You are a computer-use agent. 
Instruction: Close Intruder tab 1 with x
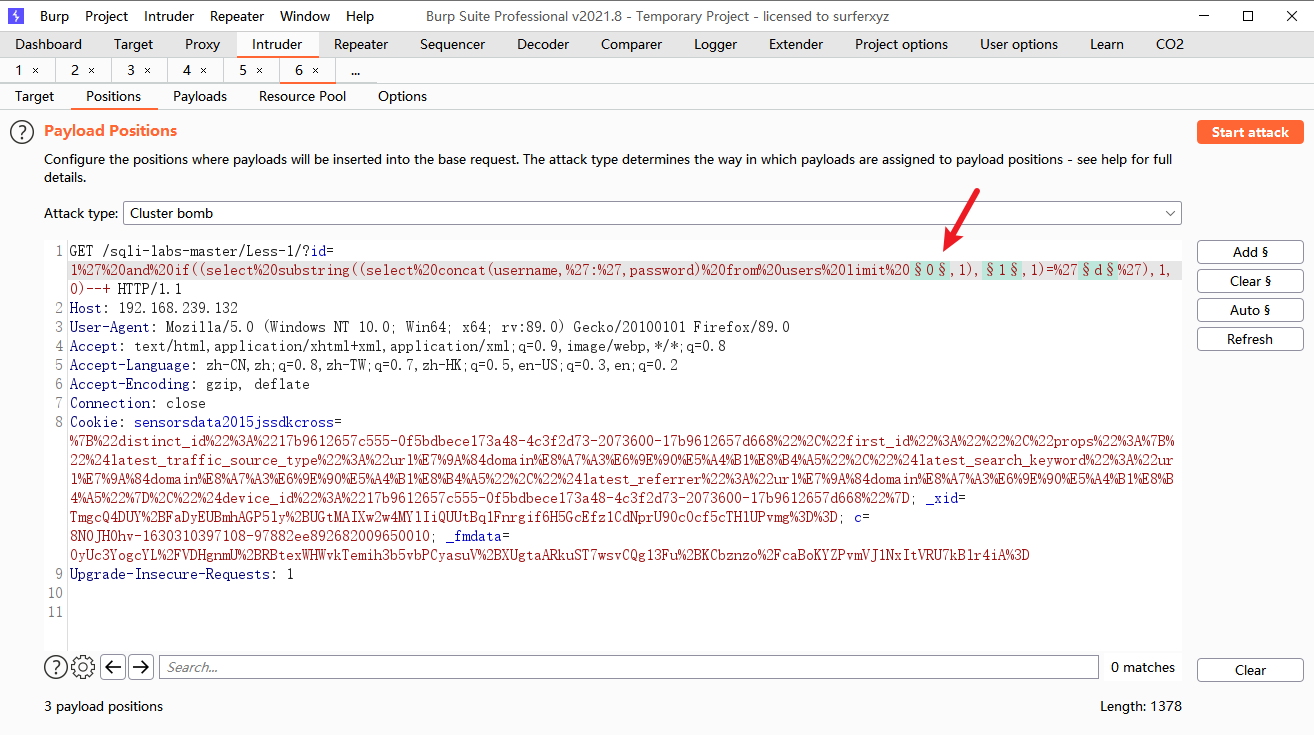(x=36, y=70)
